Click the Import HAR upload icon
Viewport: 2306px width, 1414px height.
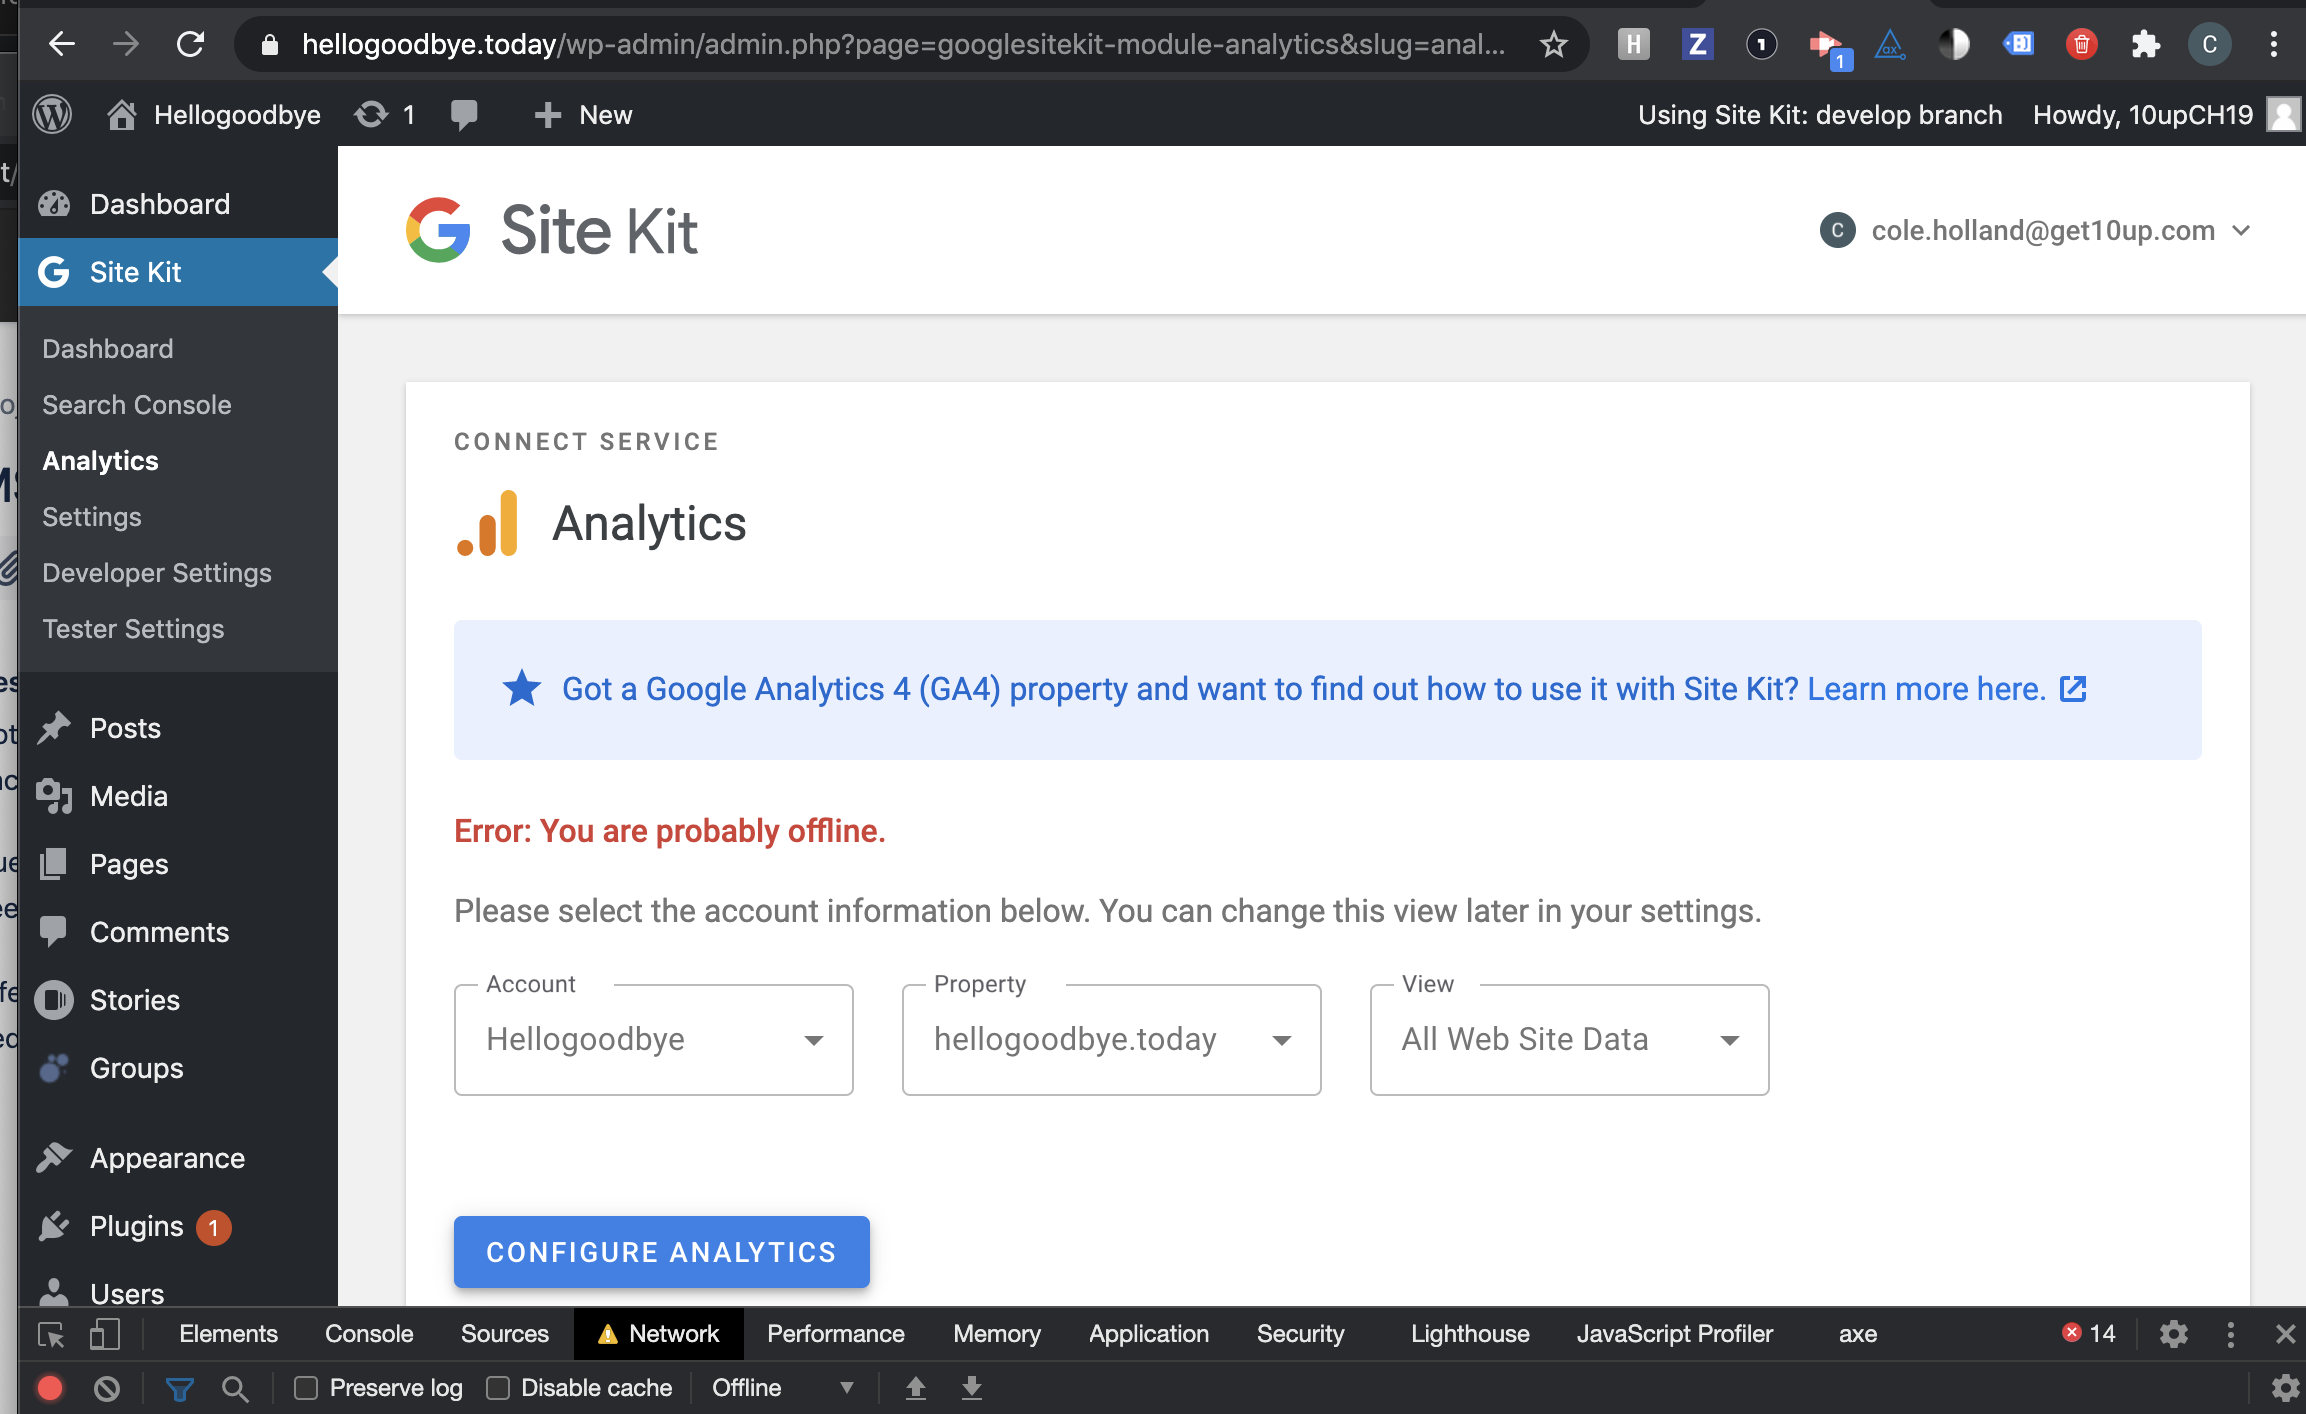coord(916,1388)
